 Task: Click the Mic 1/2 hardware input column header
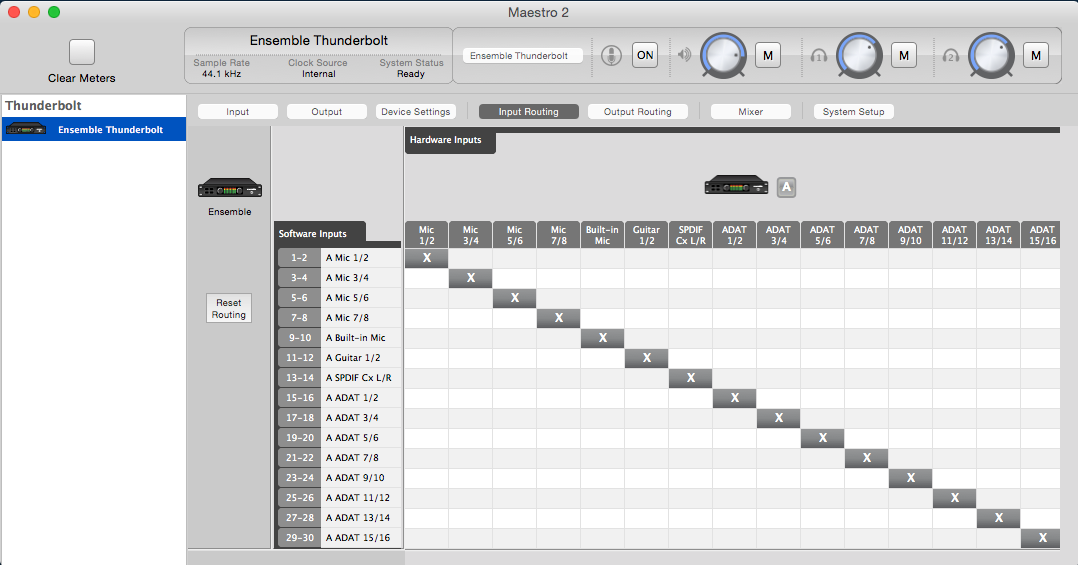point(427,234)
